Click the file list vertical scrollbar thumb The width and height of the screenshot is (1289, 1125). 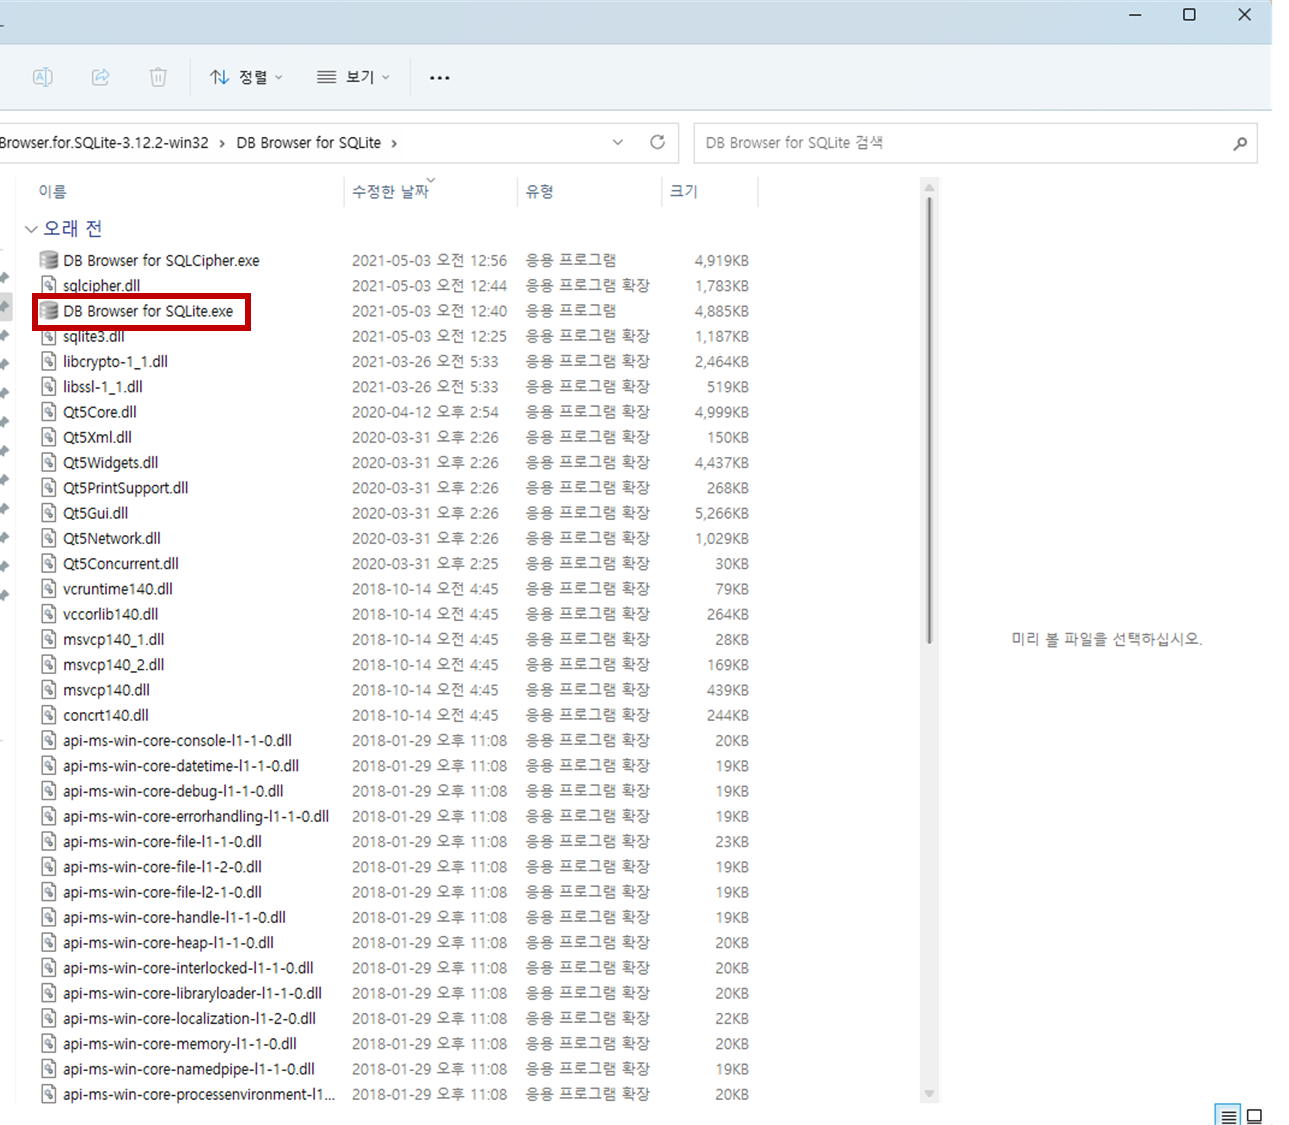[x=929, y=420]
